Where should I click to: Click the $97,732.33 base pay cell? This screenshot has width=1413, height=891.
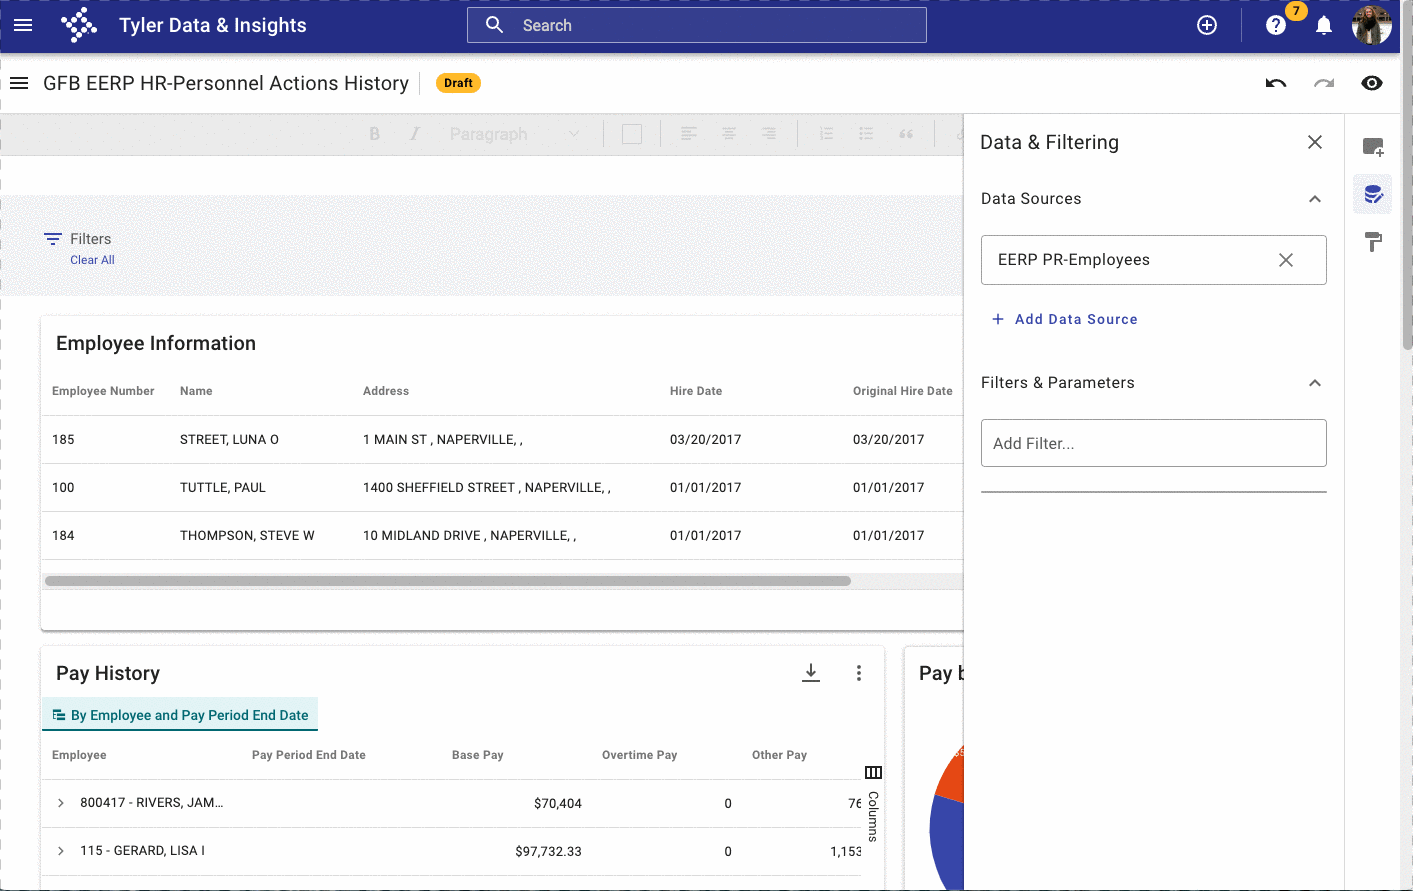(548, 851)
